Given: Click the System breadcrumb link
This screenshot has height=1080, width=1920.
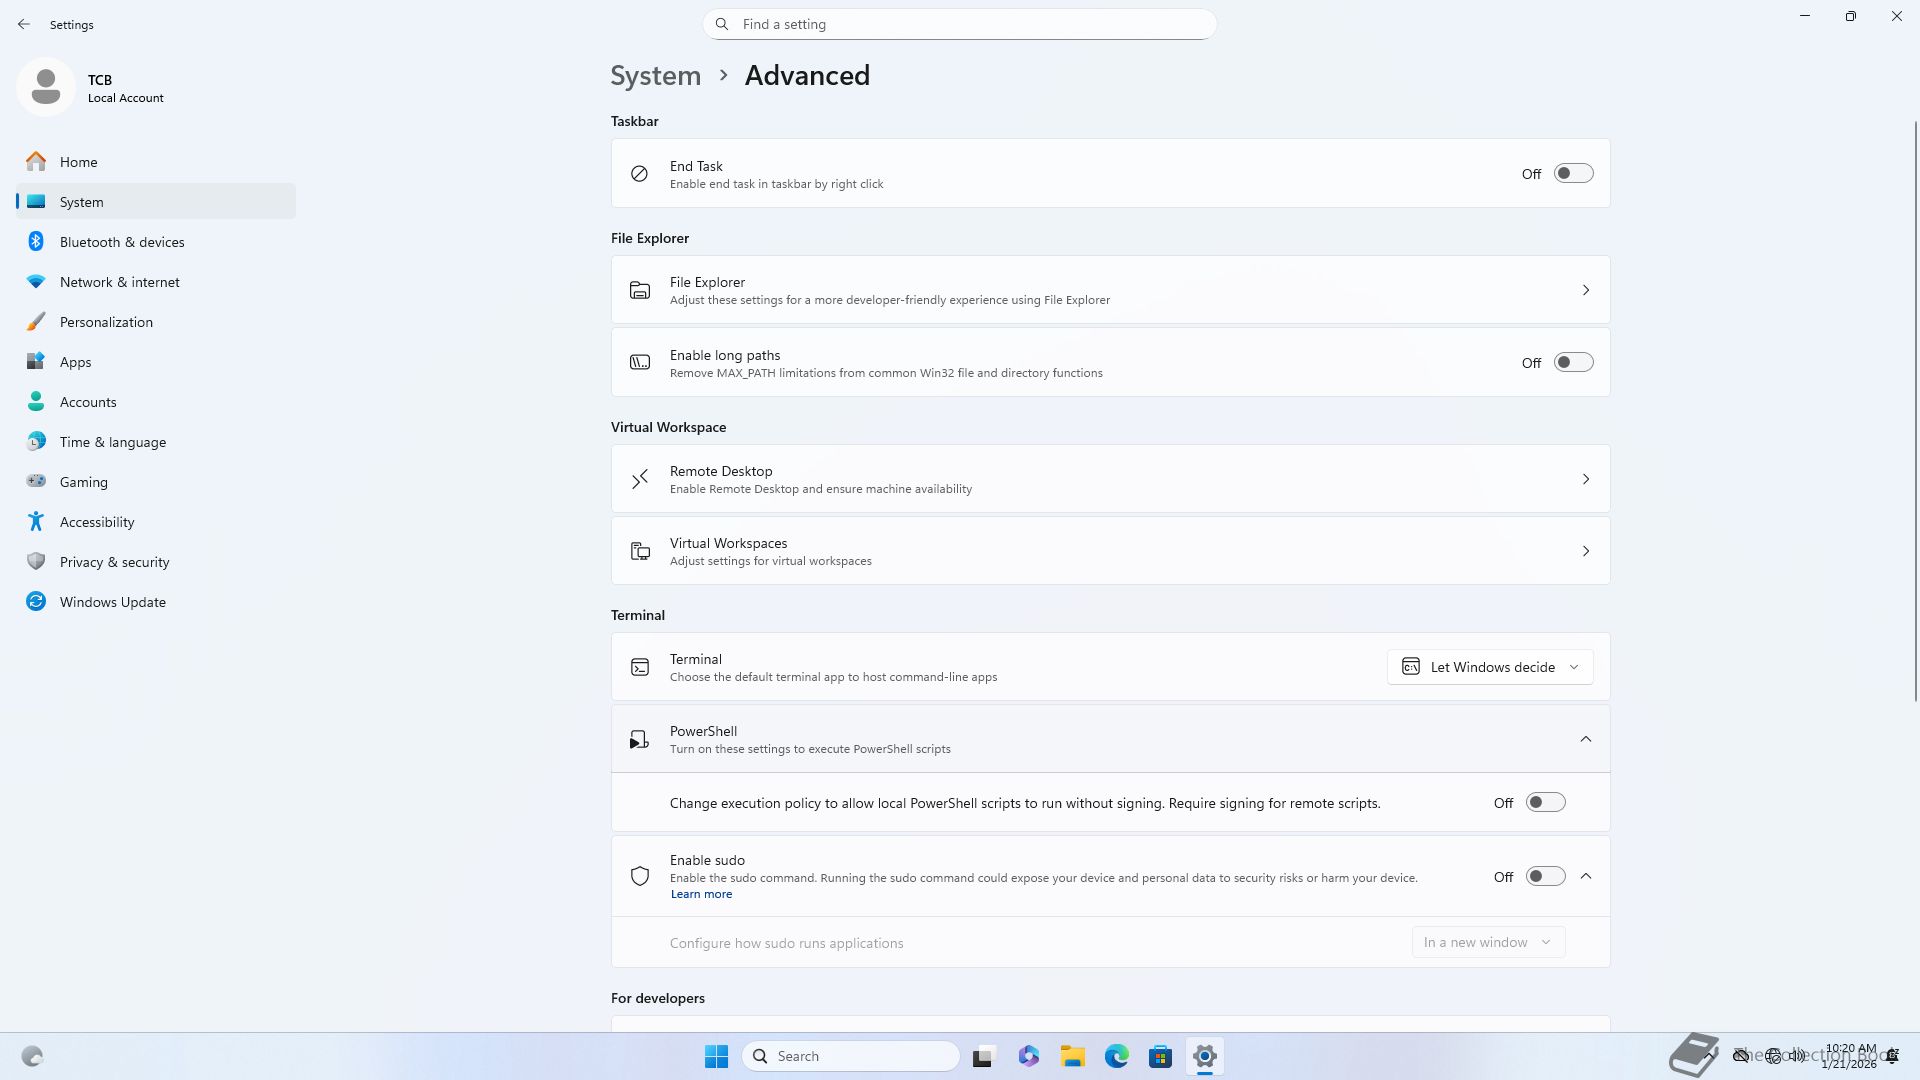Looking at the screenshot, I should coord(656,76).
